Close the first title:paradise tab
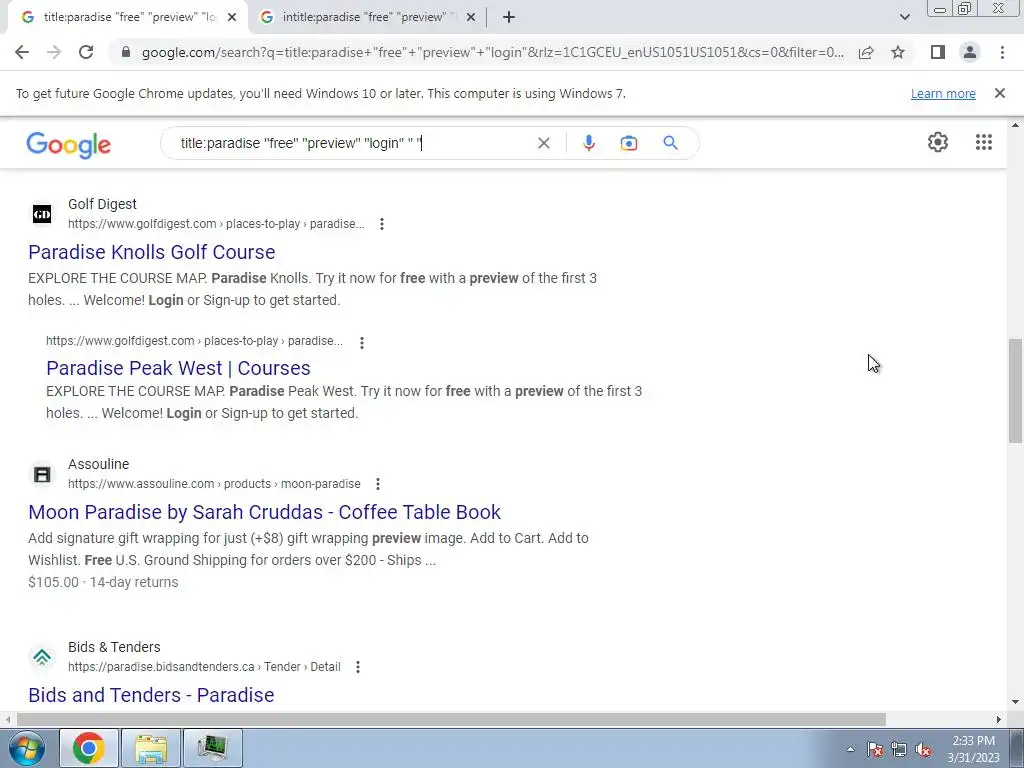The height and width of the screenshot is (768, 1024). tap(232, 18)
